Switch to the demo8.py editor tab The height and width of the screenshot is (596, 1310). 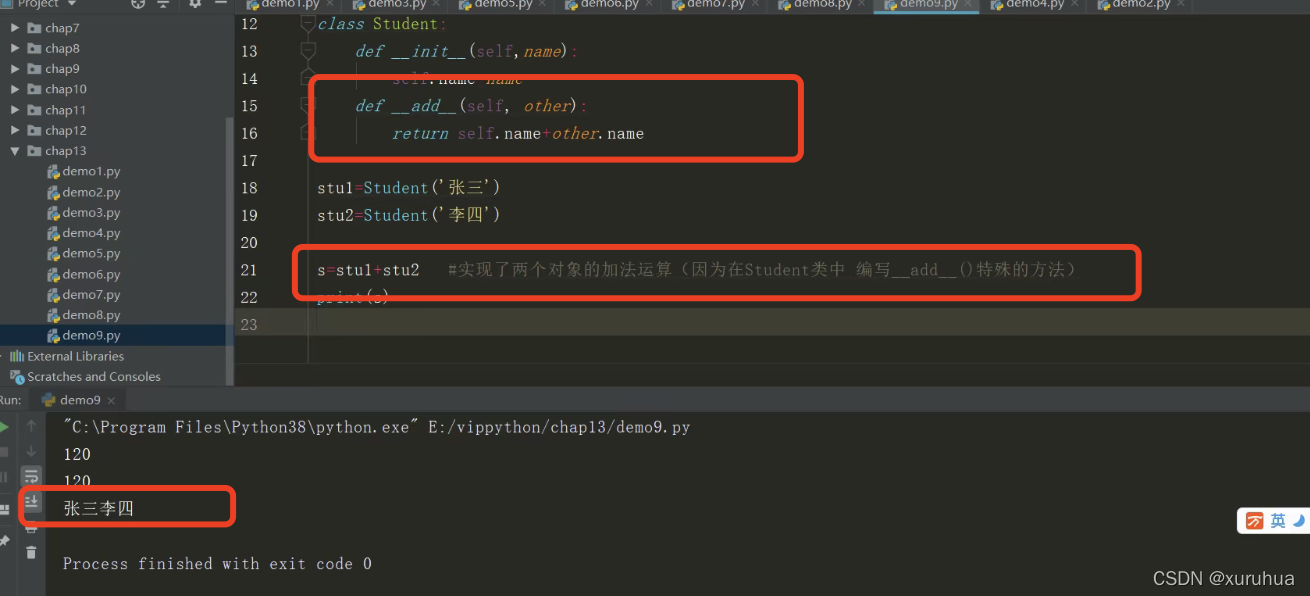(x=822, y=5)
